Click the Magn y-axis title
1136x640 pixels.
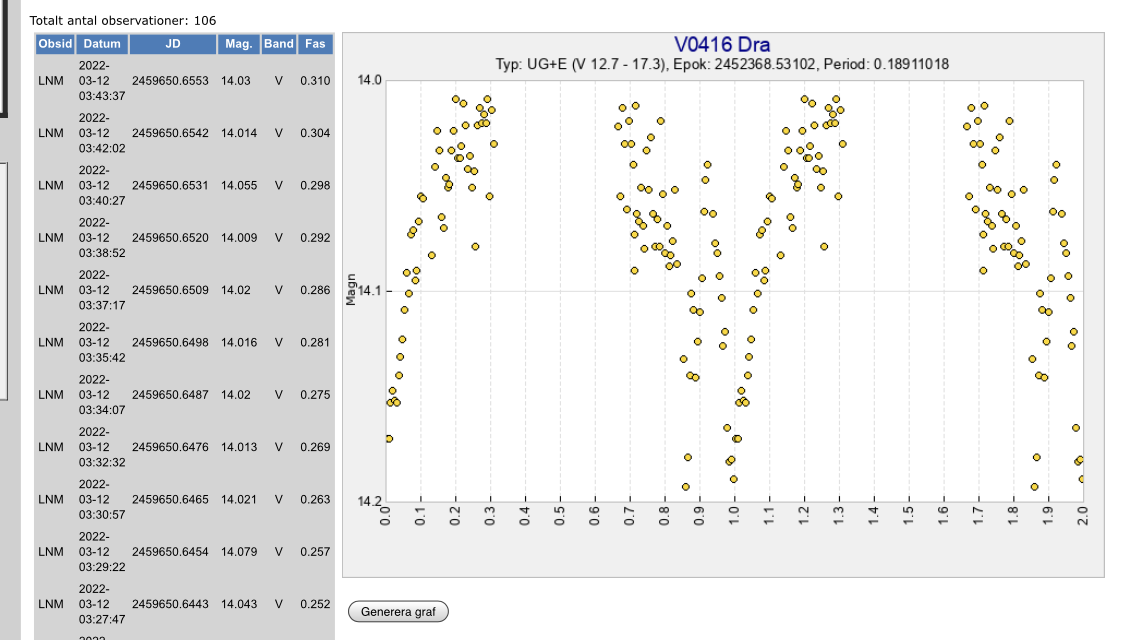[350, 290]
